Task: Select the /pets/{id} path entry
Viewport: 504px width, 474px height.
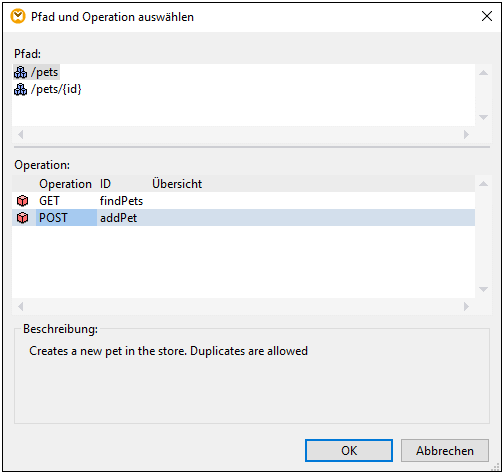Action: coord(48,89)
